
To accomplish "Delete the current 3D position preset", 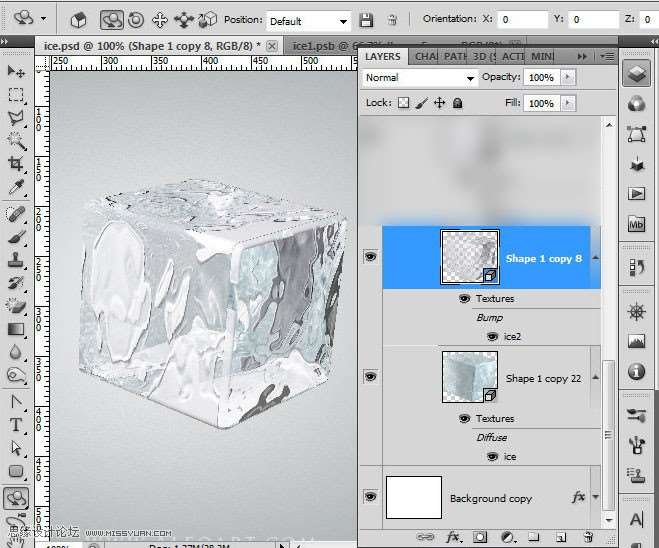I will pos(392,20).
